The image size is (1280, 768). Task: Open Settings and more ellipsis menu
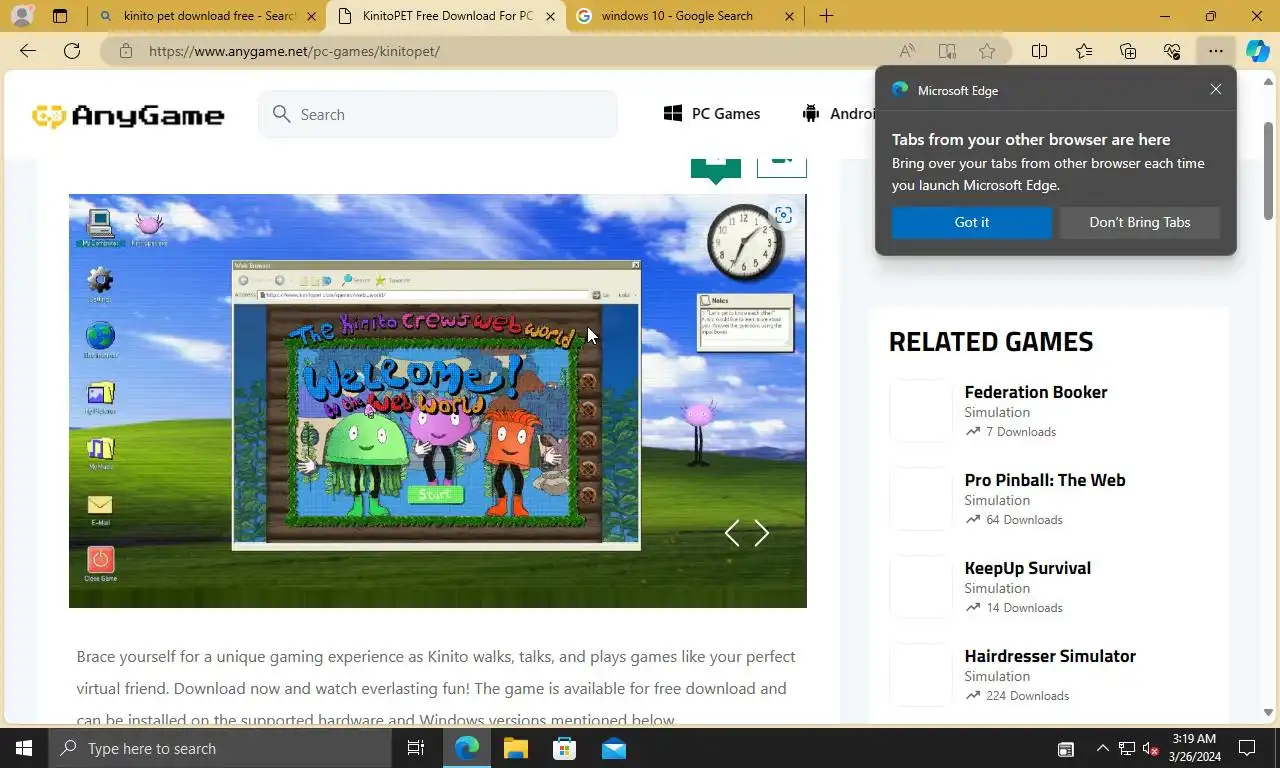coord(1215,51)
